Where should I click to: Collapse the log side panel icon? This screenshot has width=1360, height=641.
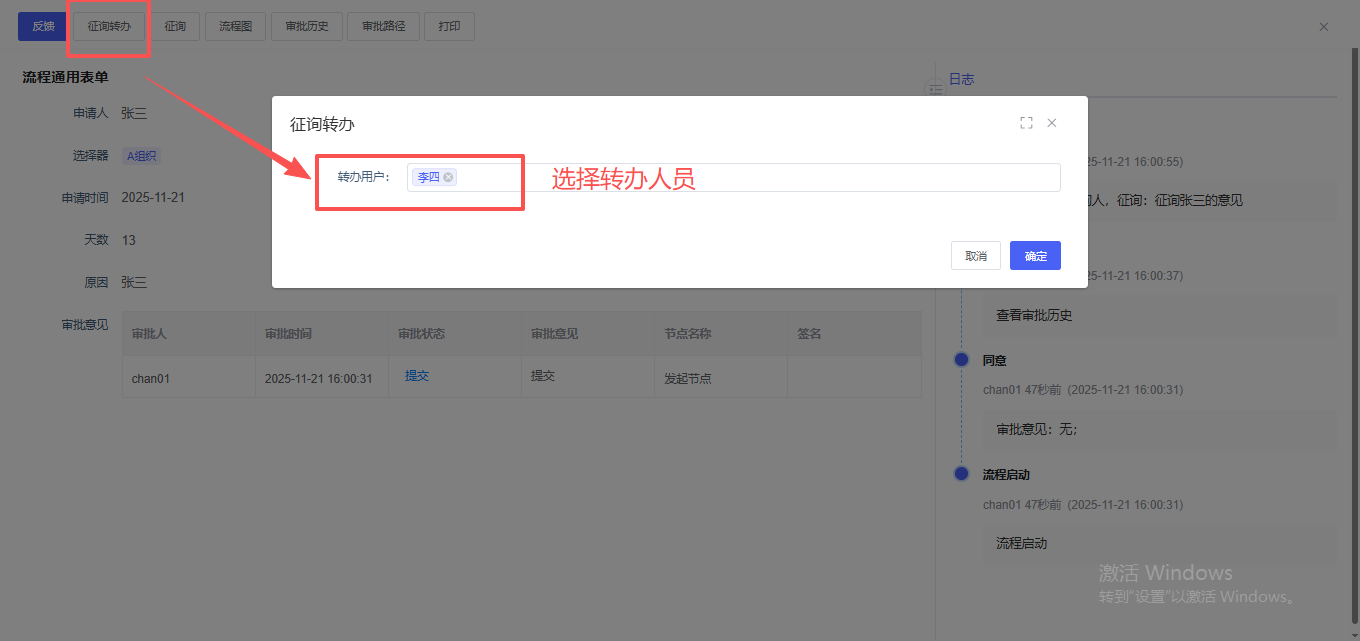coord(936,90)
